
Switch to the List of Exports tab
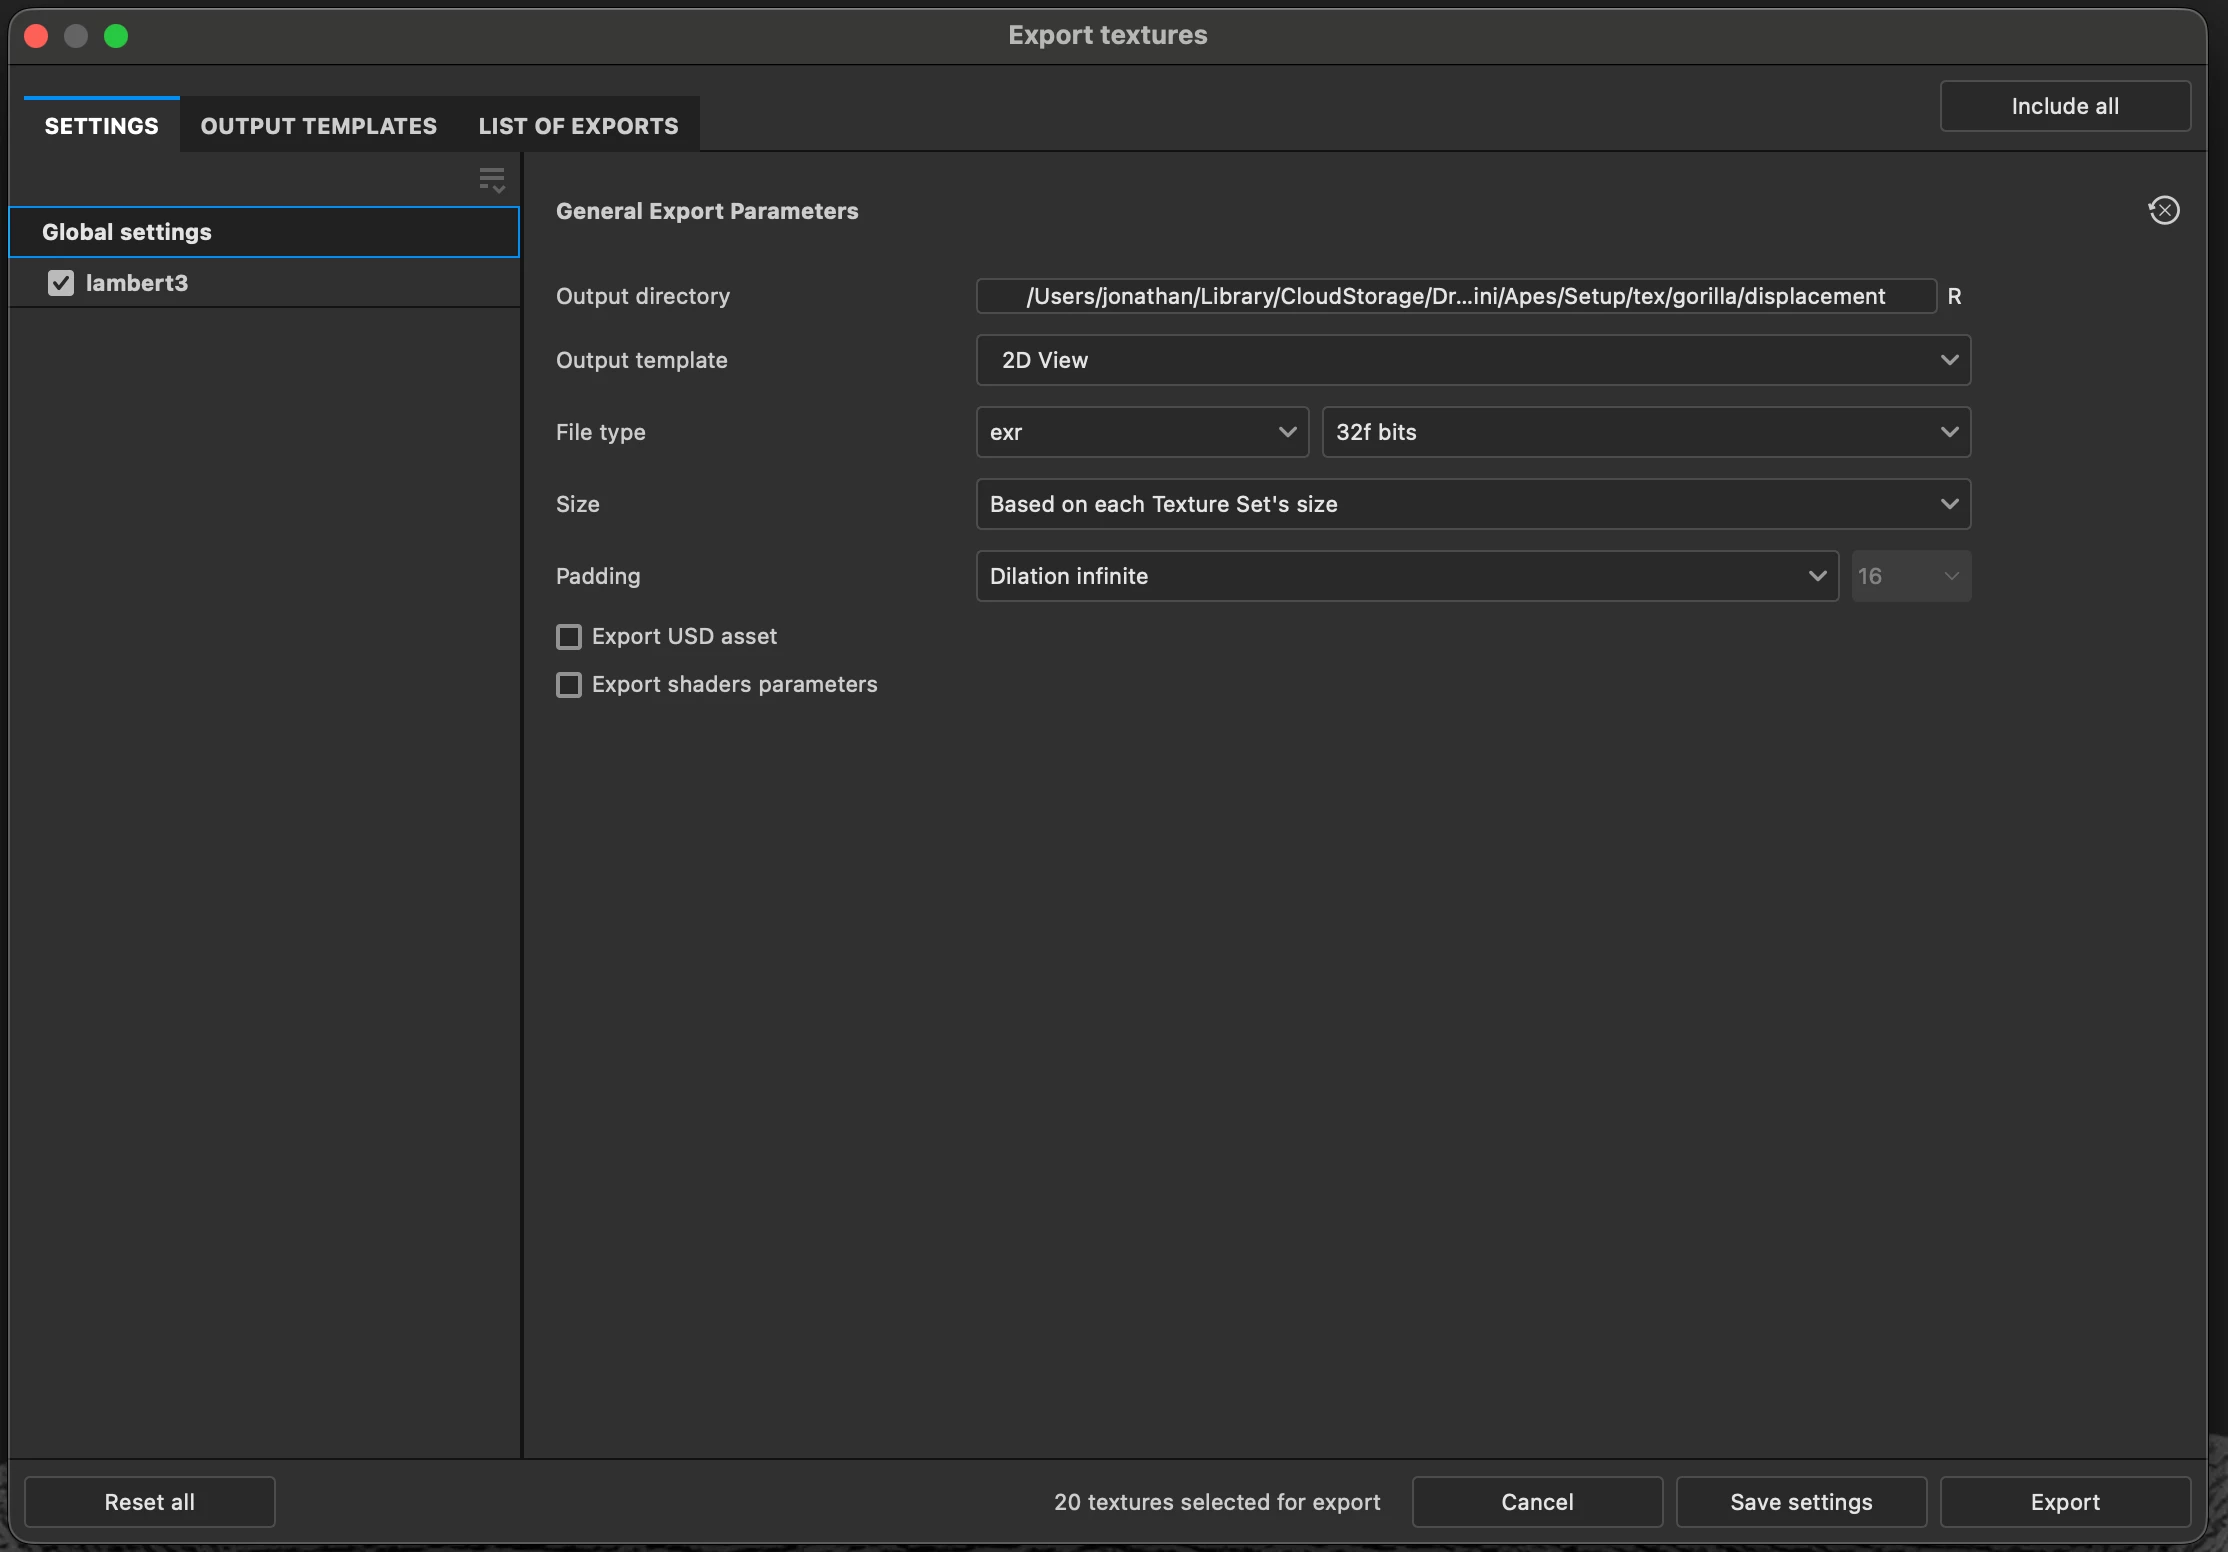pyautogui.click(x=578, y=126)
